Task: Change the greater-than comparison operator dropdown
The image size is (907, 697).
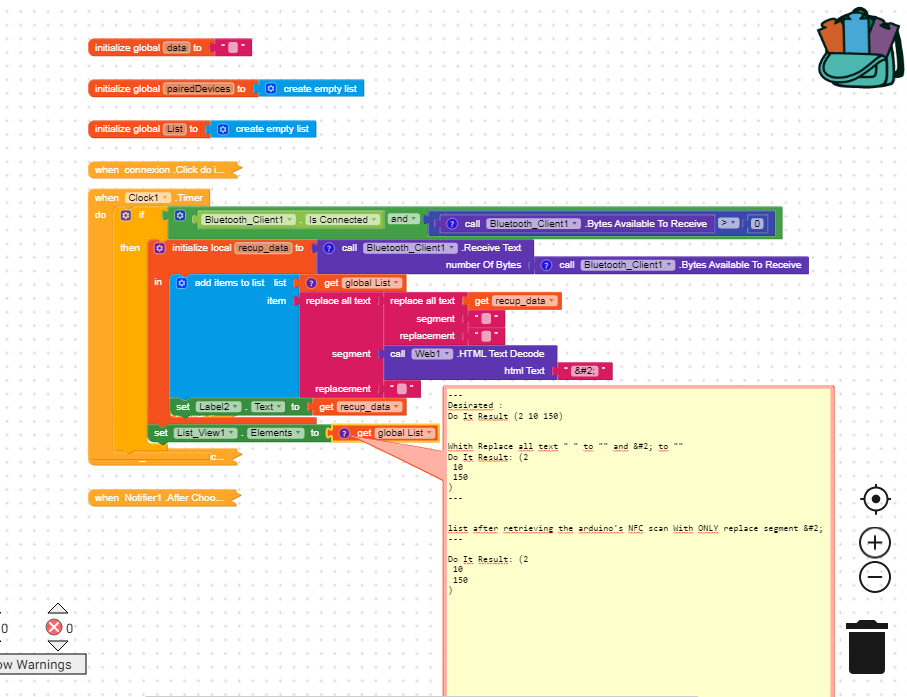Action: click(x=728, y=223)
